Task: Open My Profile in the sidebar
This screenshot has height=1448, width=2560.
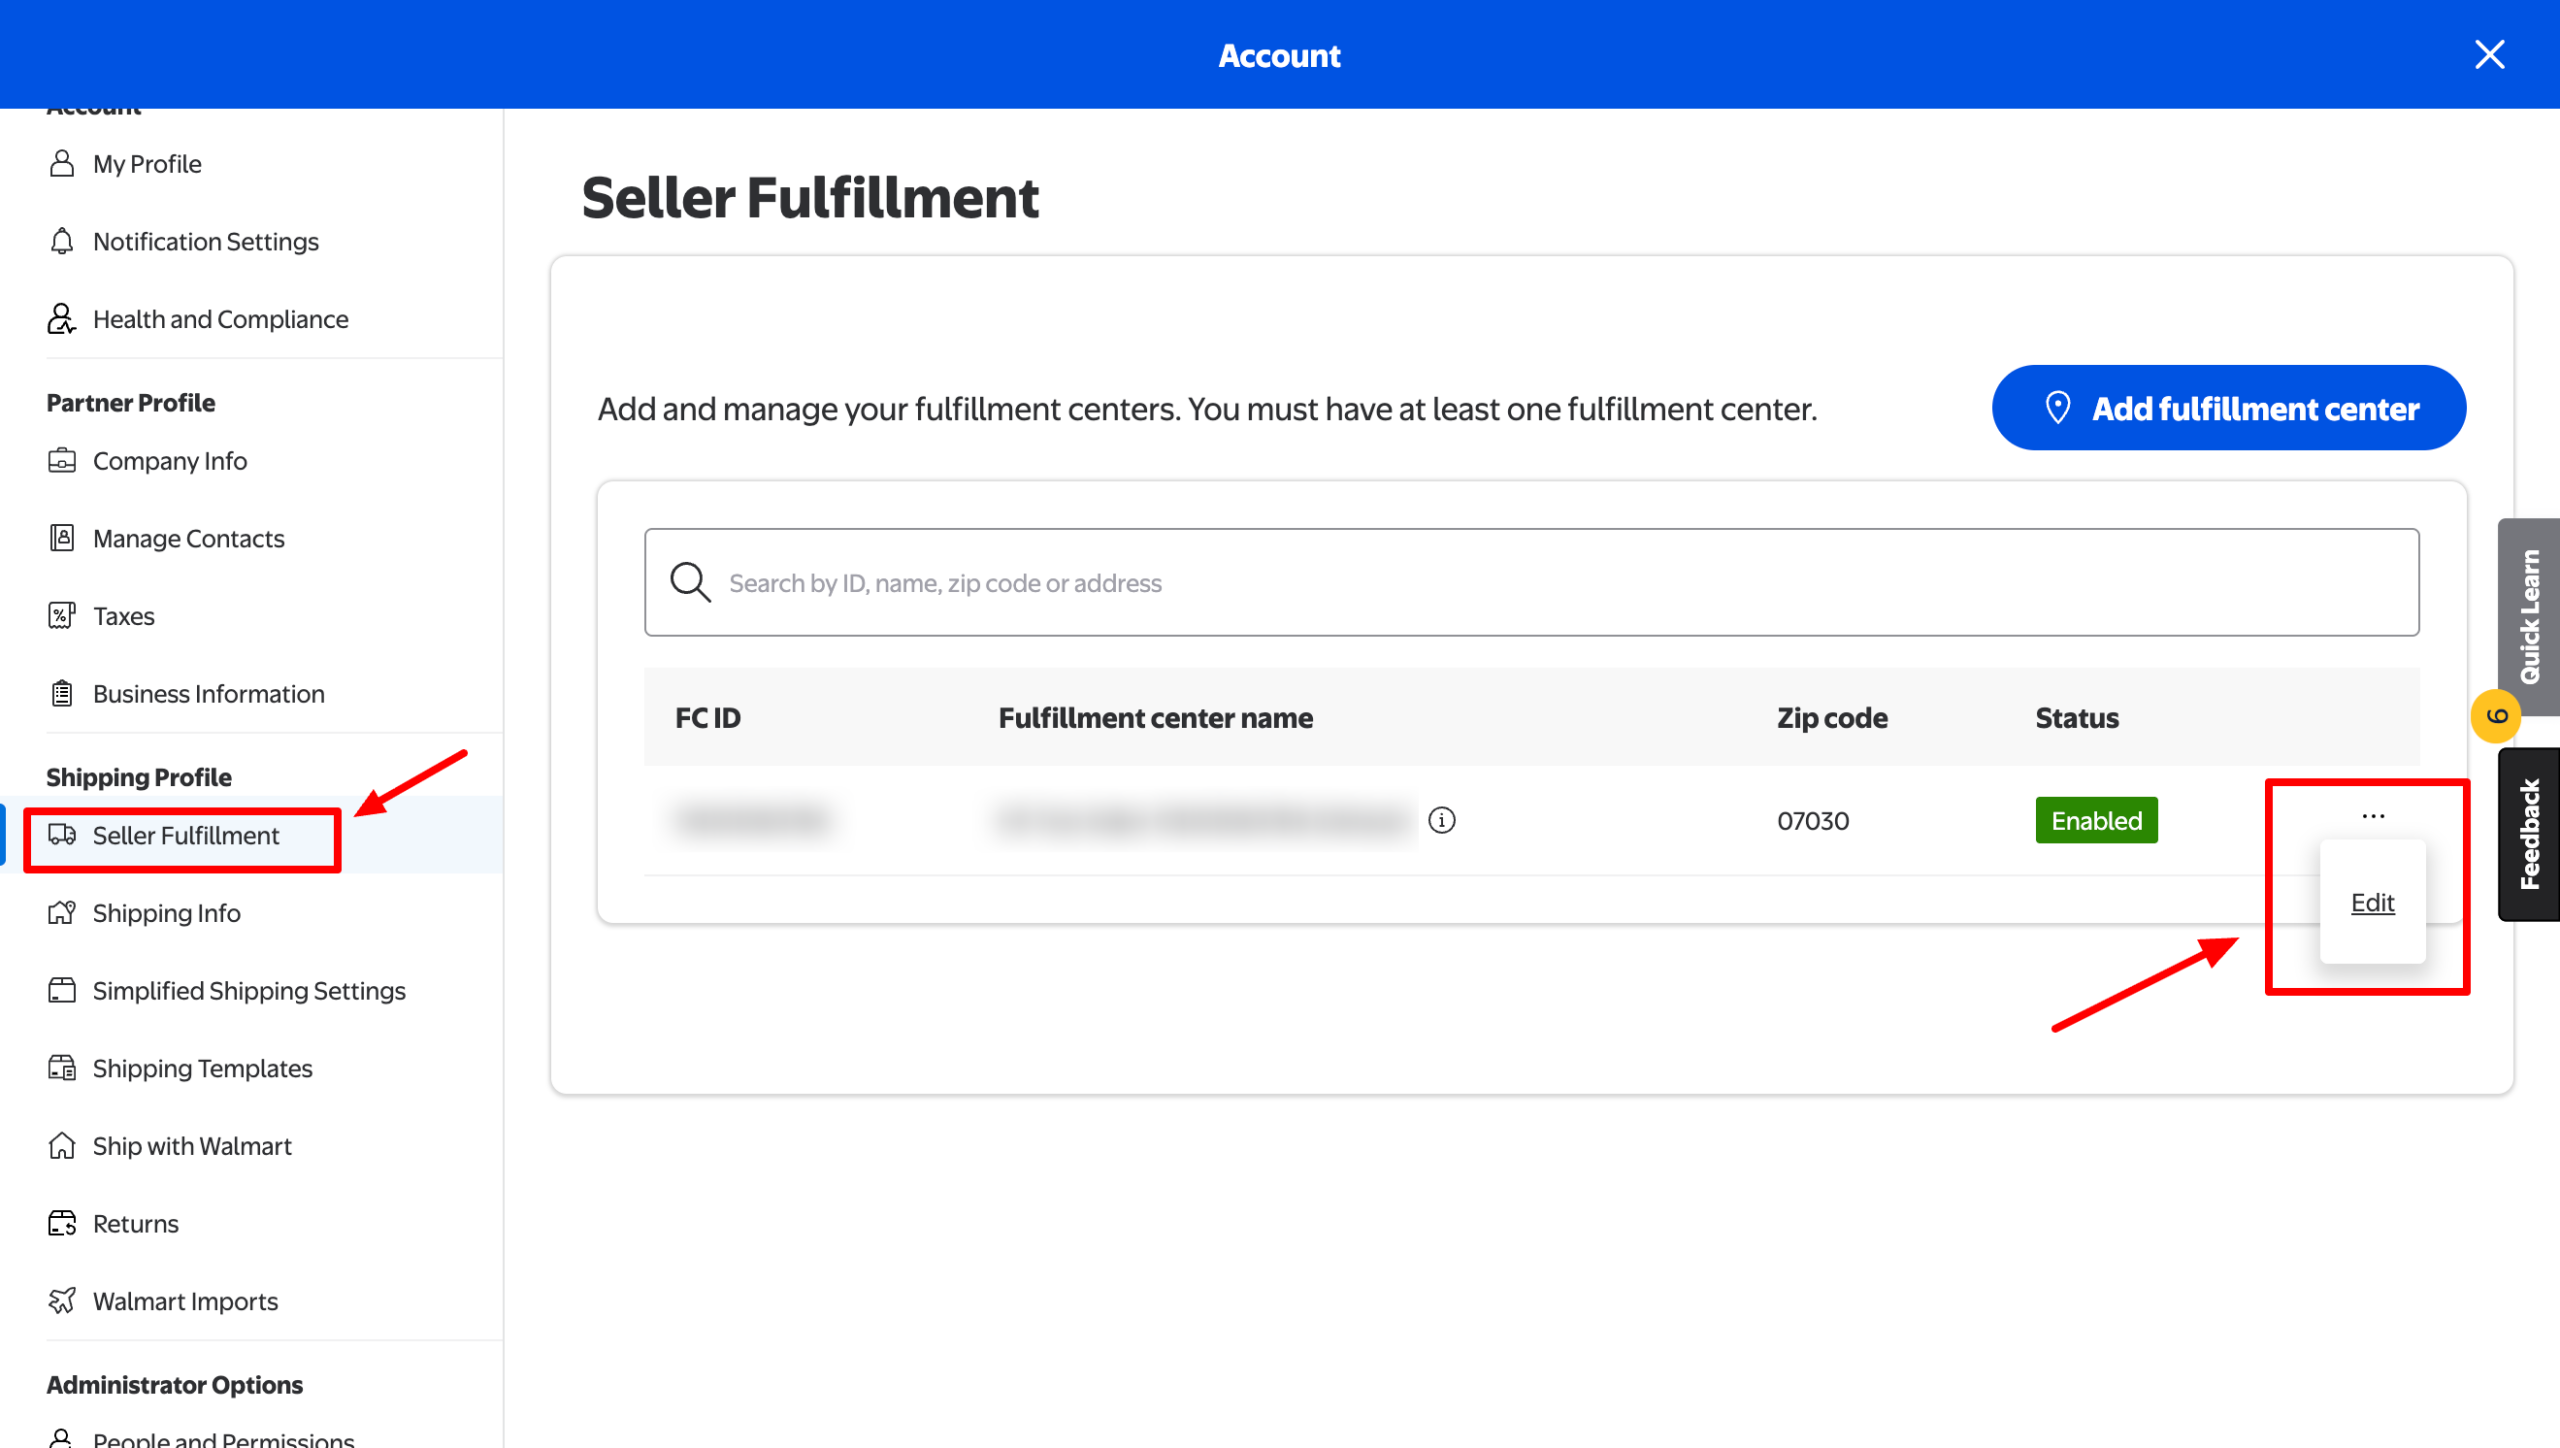Action: click(x=147, y=164)
